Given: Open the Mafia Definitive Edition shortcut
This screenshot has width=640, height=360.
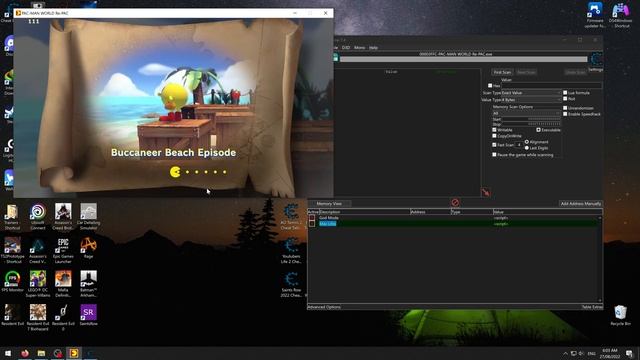Looking at the screenshot, I should [x=63, y=284].
